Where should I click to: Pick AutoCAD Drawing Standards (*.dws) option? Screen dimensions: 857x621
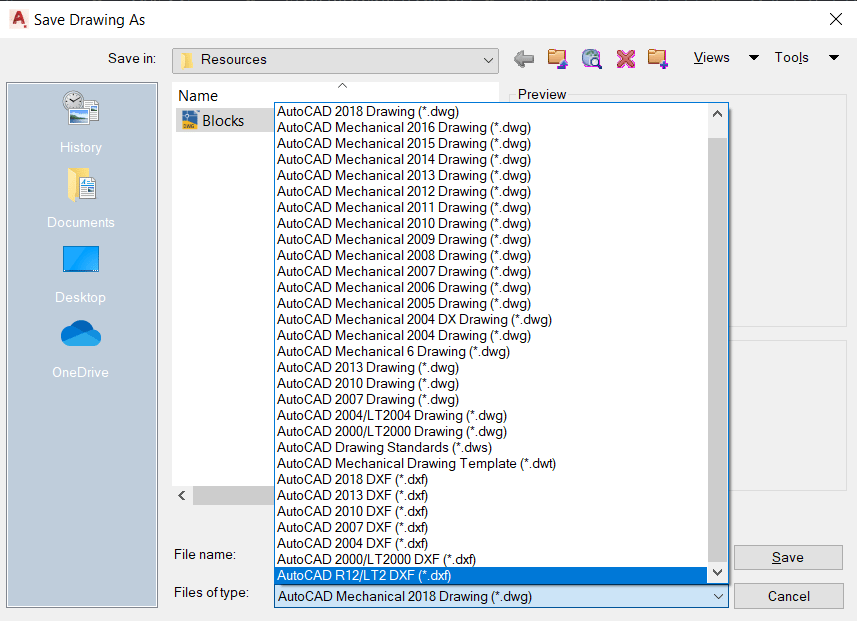point(384,447)
